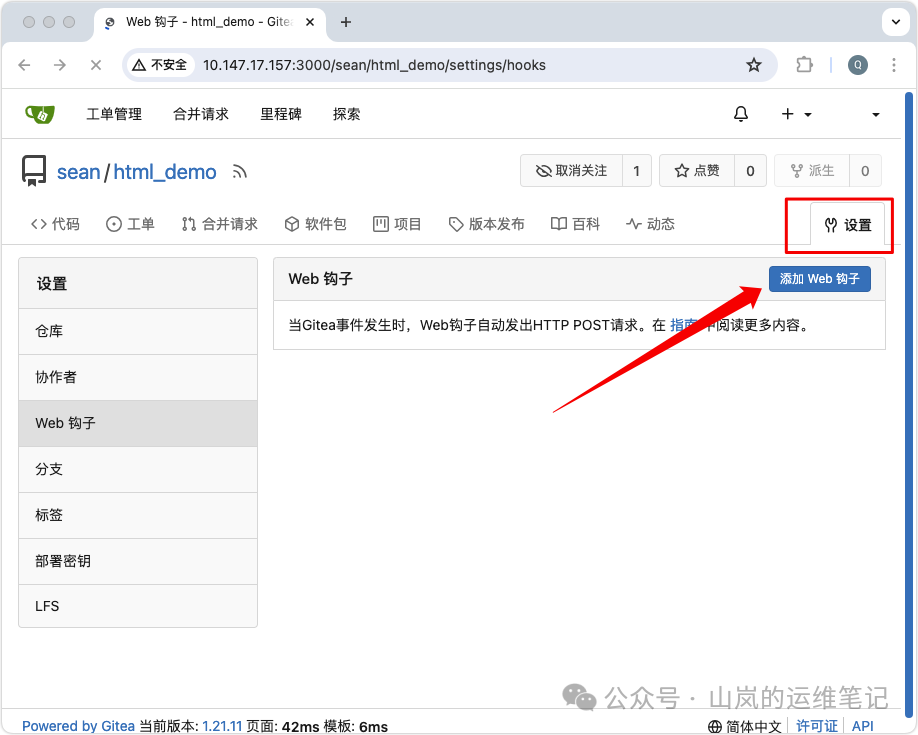
Task: Open the + create new dropdown
Action: click(794, 113)
